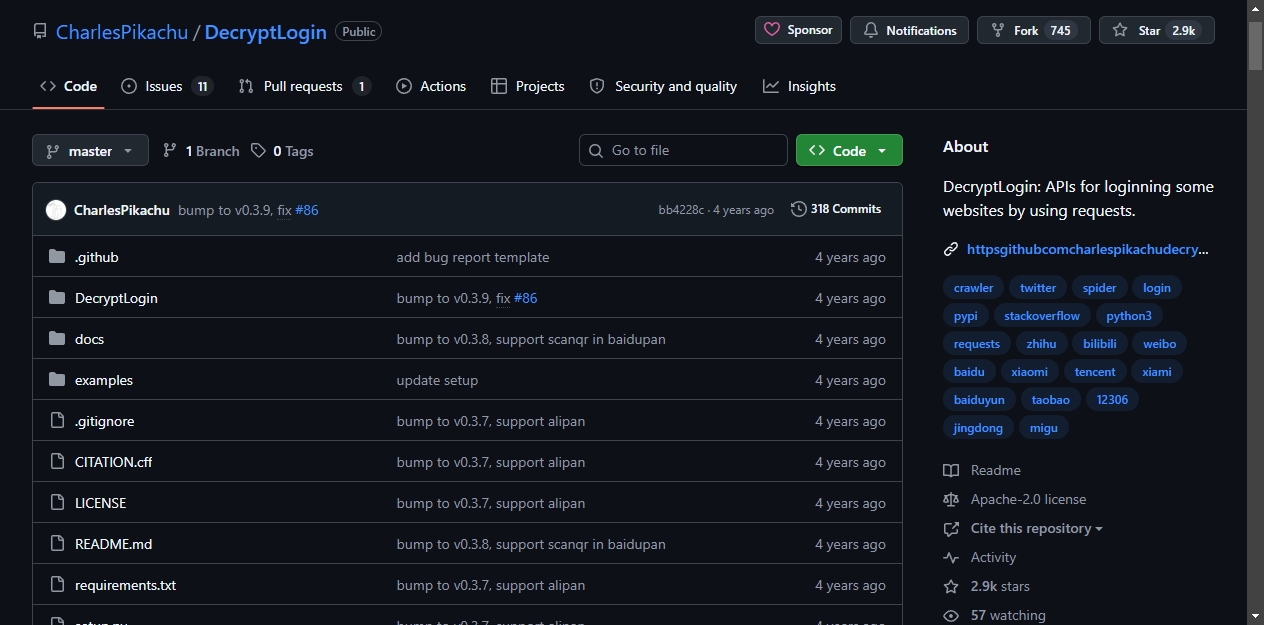Click the branch icon beside 1 Branch

click(x=170, y=151)
